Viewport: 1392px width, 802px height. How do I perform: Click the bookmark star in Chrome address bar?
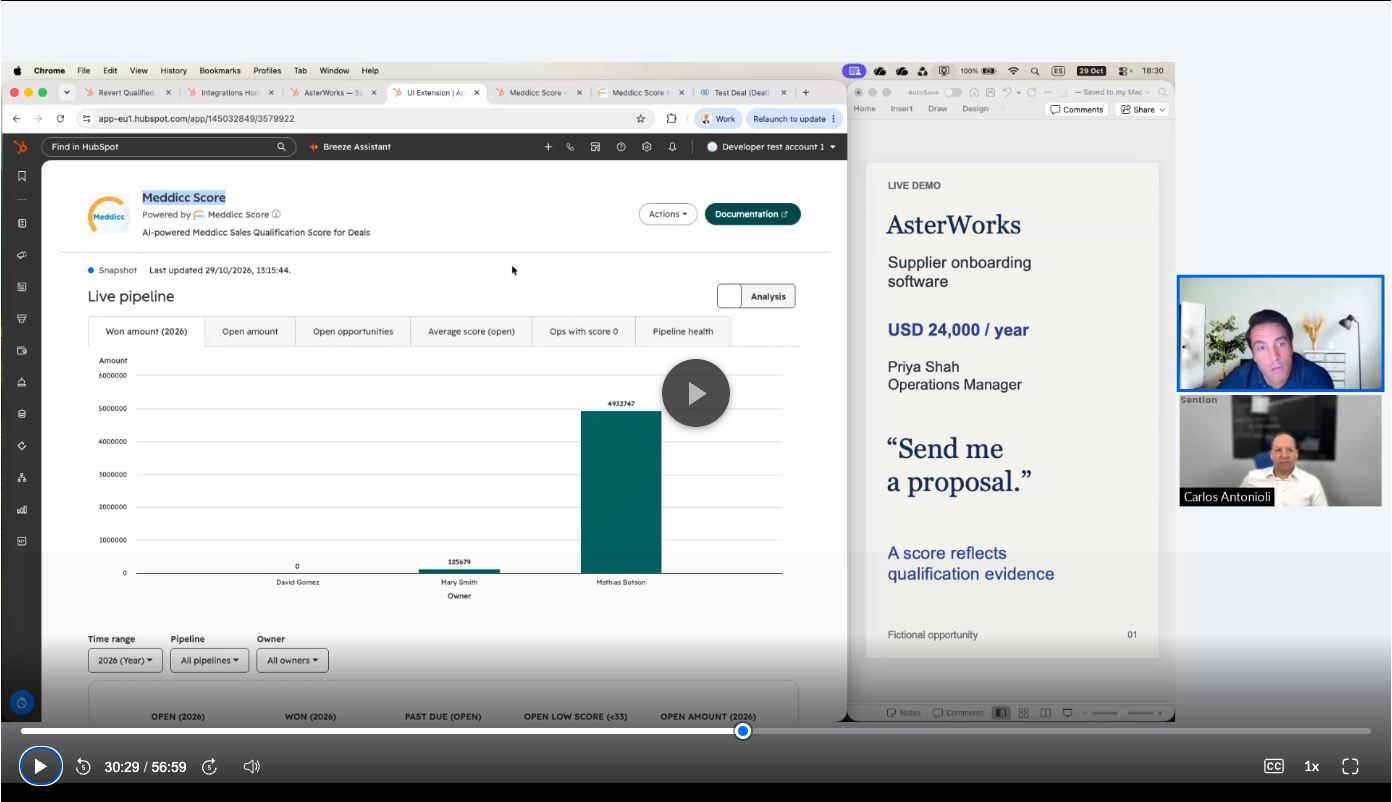(x=641, y=118)
